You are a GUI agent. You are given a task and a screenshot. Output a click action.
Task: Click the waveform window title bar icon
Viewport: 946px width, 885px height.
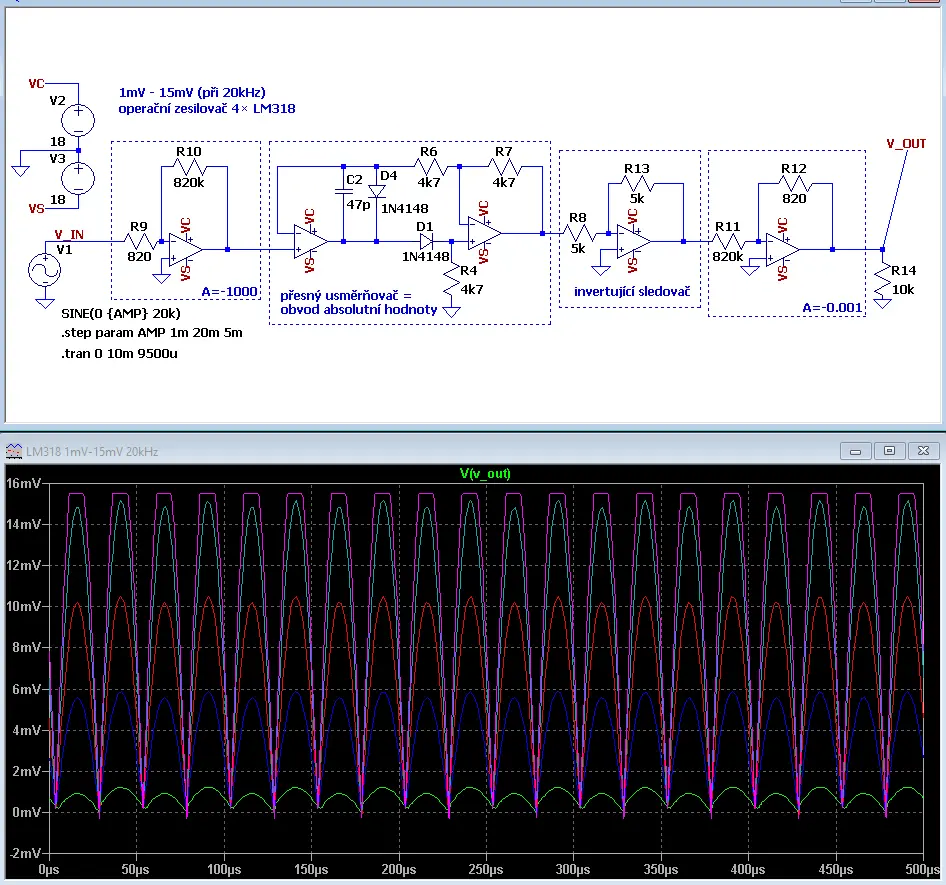click(13, 451)
